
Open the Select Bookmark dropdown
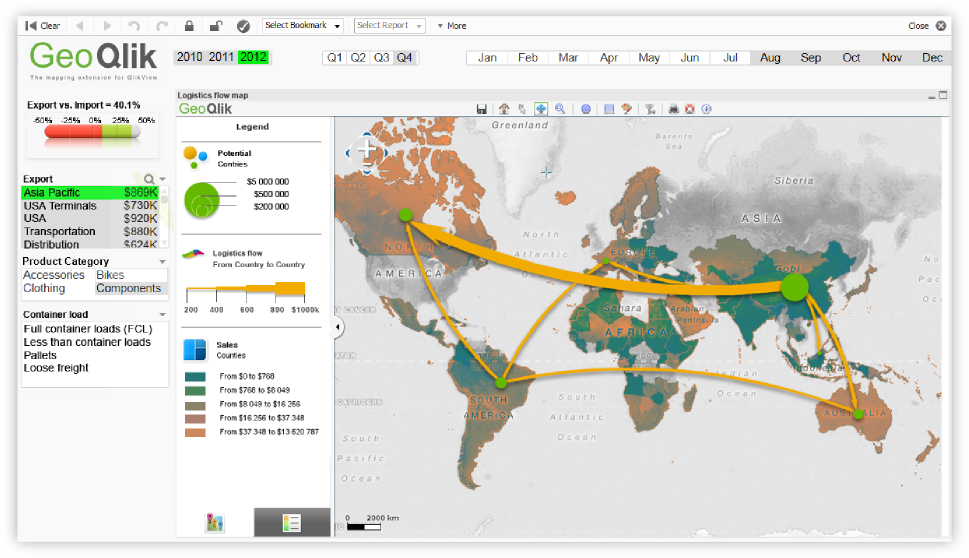(x=303, y=25)
